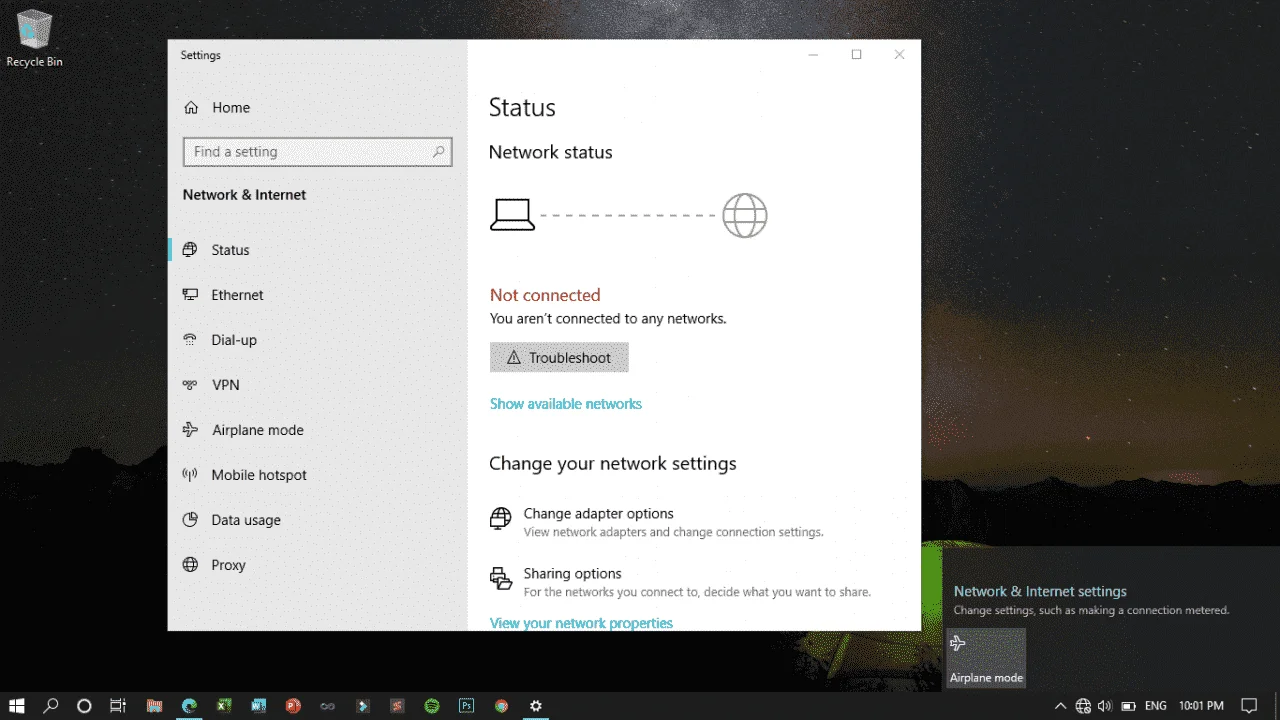View the Data usage page
1280x720 pixels.
tap(245, 520)
